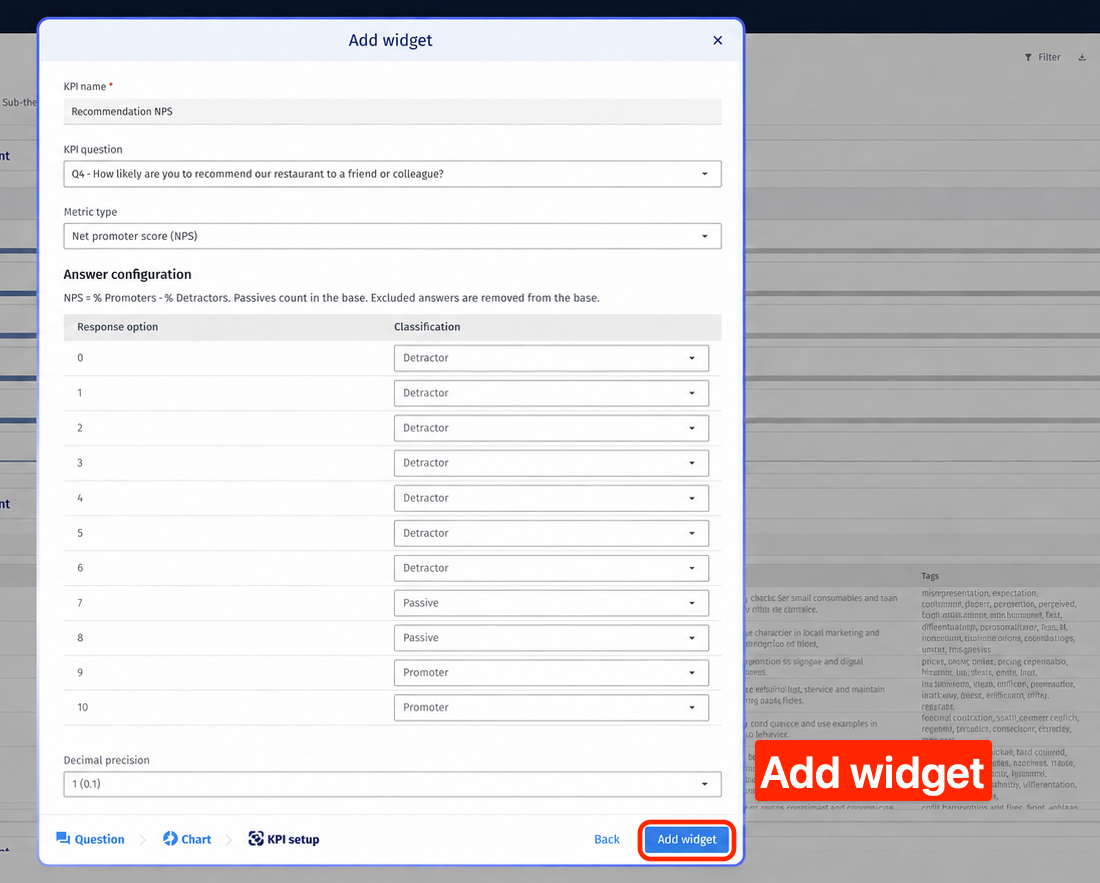
Task: Click the download icon beside Filter
Action: coord(1082,58)
